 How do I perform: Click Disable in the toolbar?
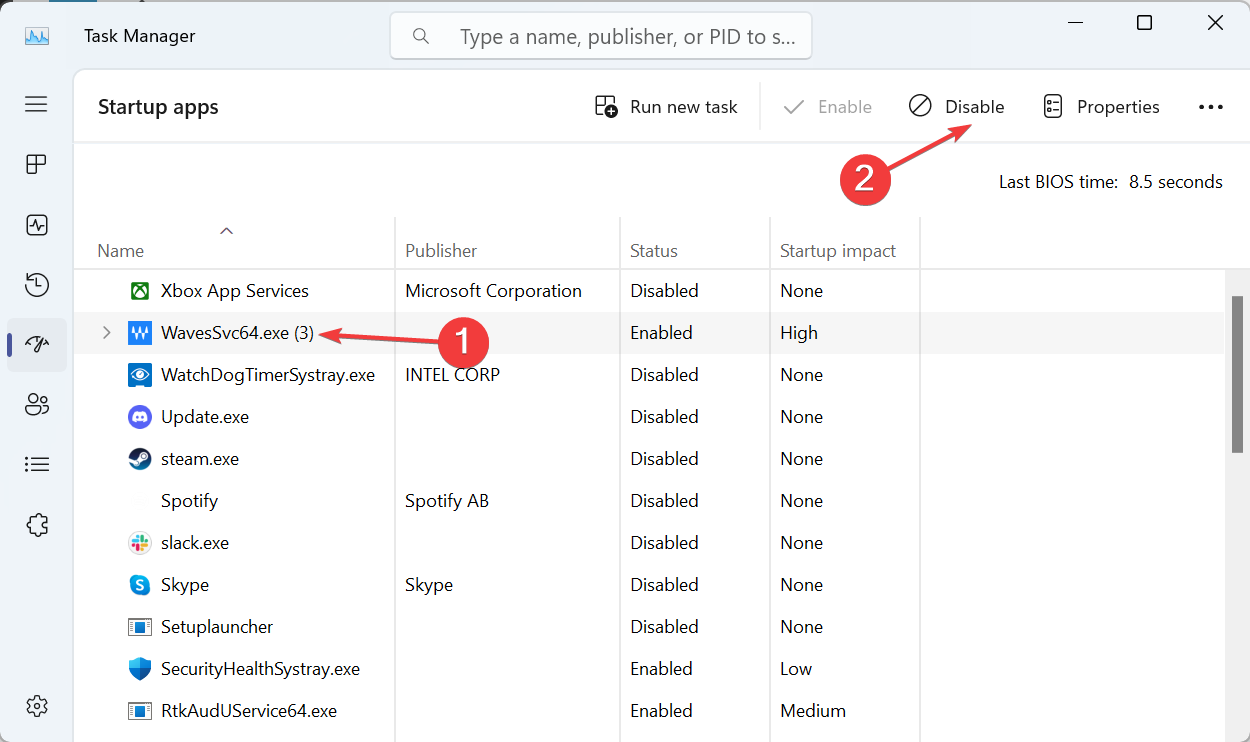[957, 107]
